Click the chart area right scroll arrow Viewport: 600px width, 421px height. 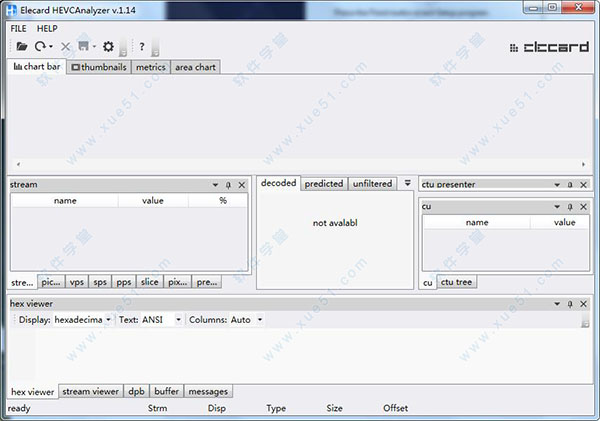(x=584, y=164)
